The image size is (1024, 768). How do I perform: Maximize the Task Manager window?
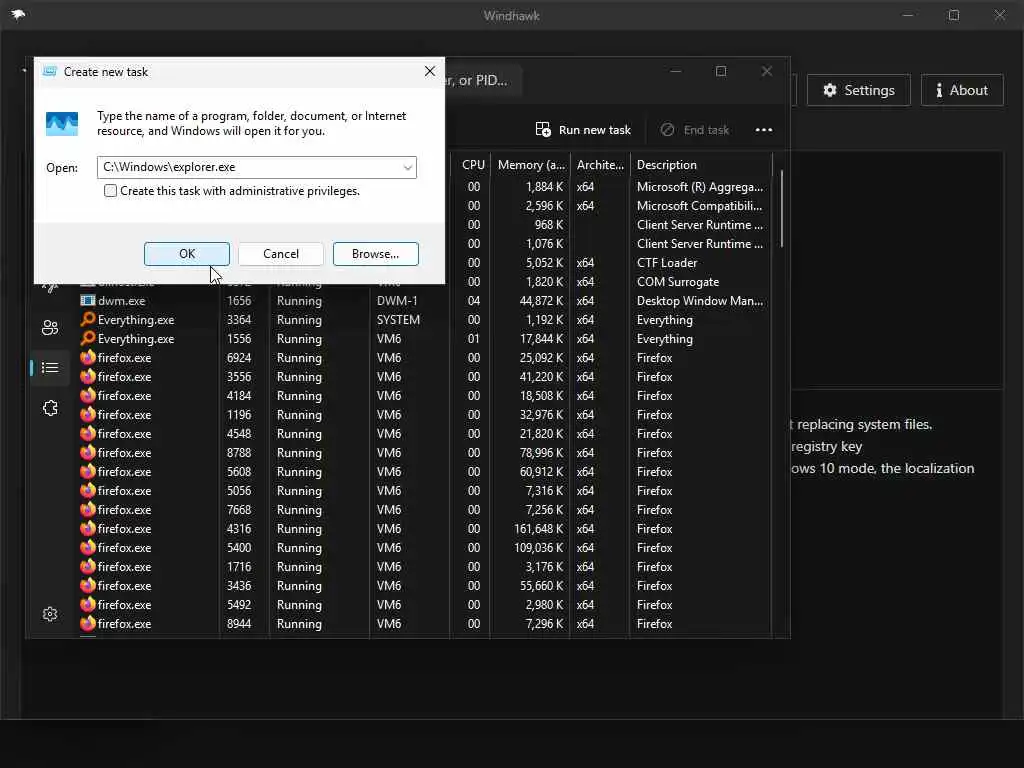click(x=721, y=71)
